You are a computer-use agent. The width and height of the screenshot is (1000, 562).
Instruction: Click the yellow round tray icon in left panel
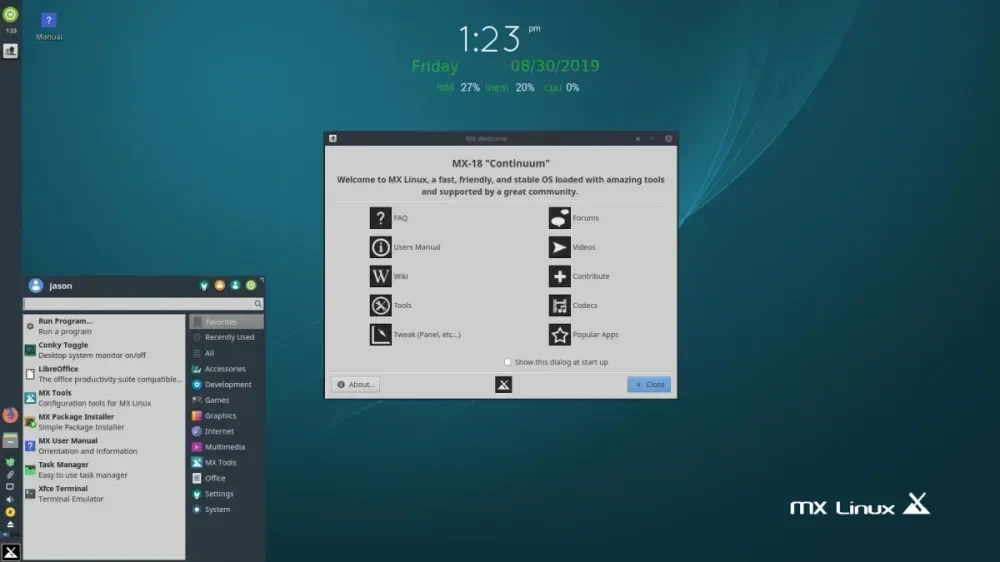pos(10,512)
